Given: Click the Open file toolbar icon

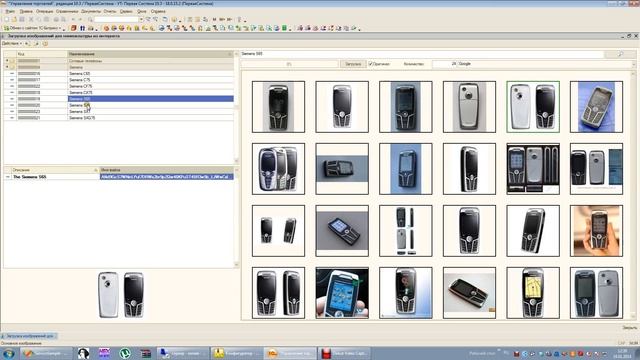Looking at the screenshot, I should coord(14,19).
